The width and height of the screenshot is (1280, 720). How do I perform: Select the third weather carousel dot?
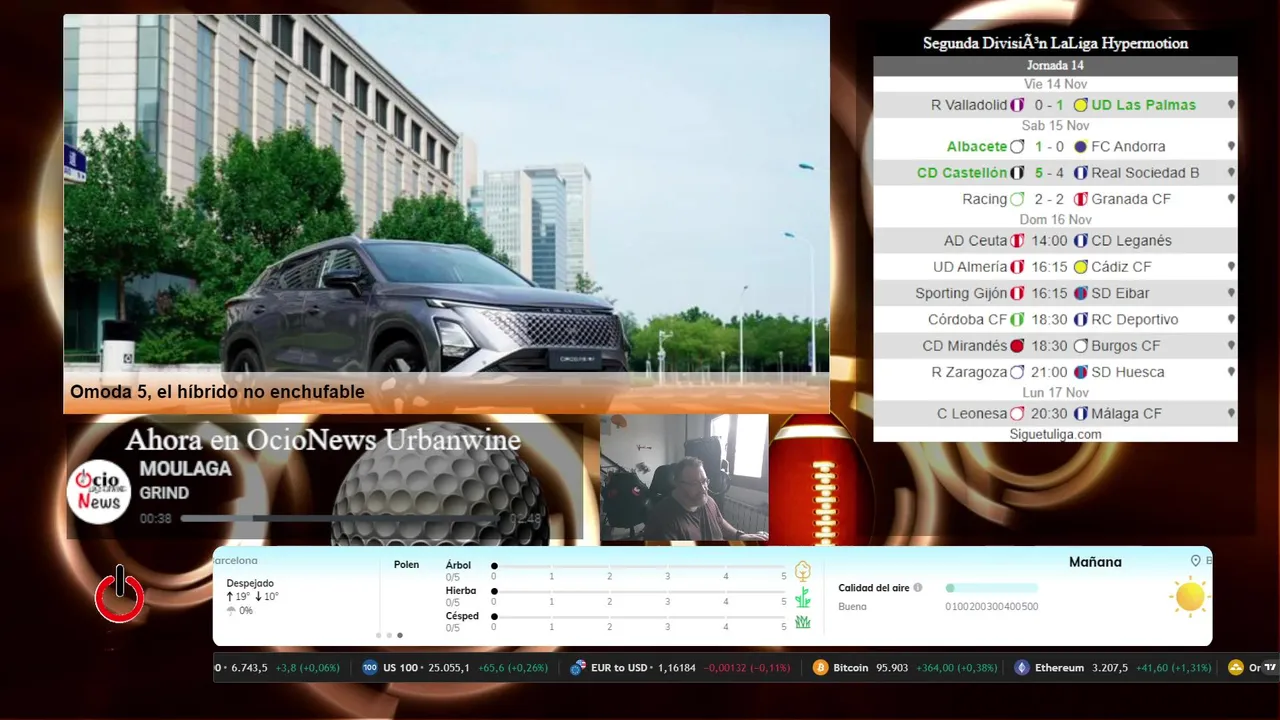(x=400, y=635)
